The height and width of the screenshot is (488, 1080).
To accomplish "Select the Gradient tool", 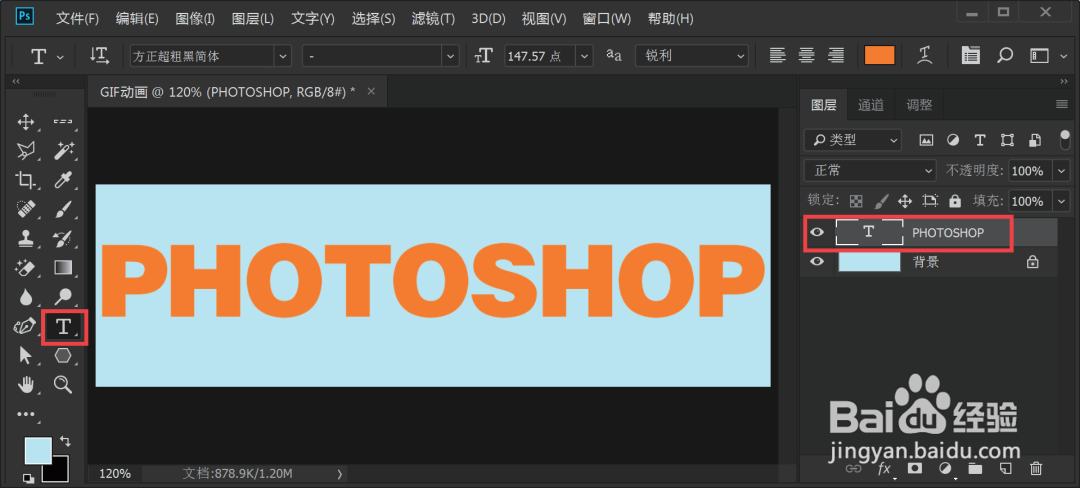I will click(x=63, y=266).
